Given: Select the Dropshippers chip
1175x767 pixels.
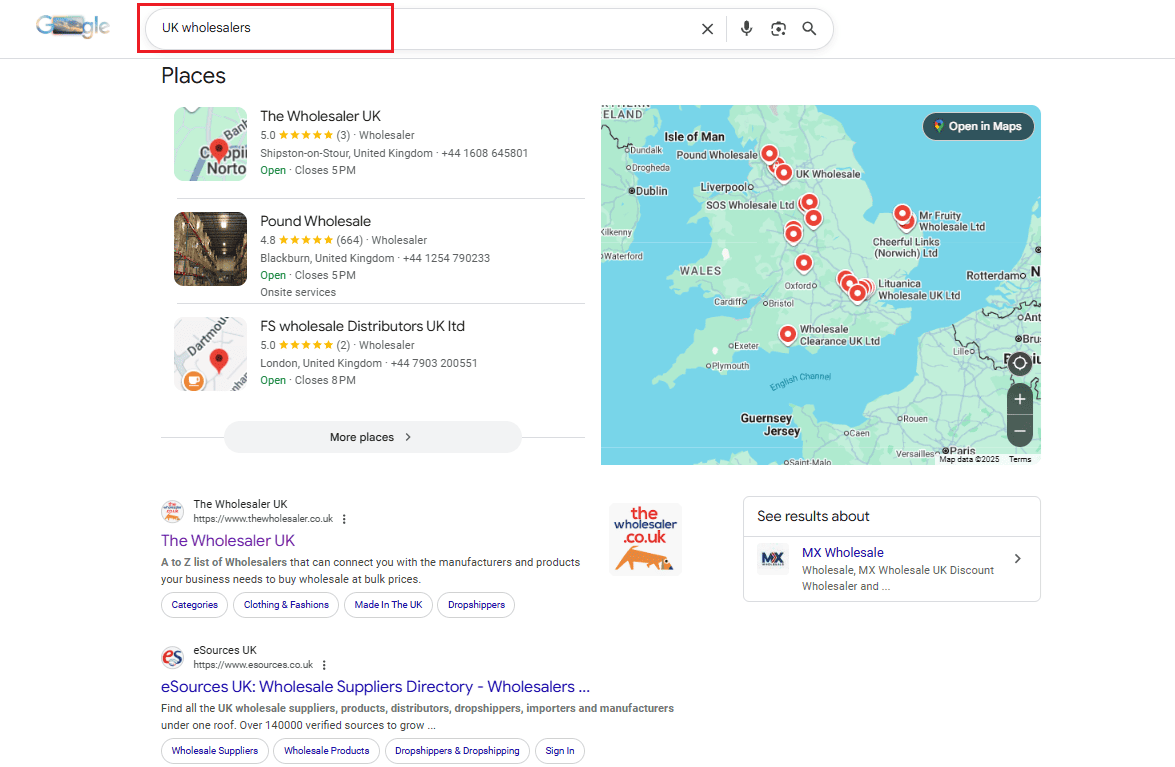Looking at the screenshot, I should tap(476, 605).
